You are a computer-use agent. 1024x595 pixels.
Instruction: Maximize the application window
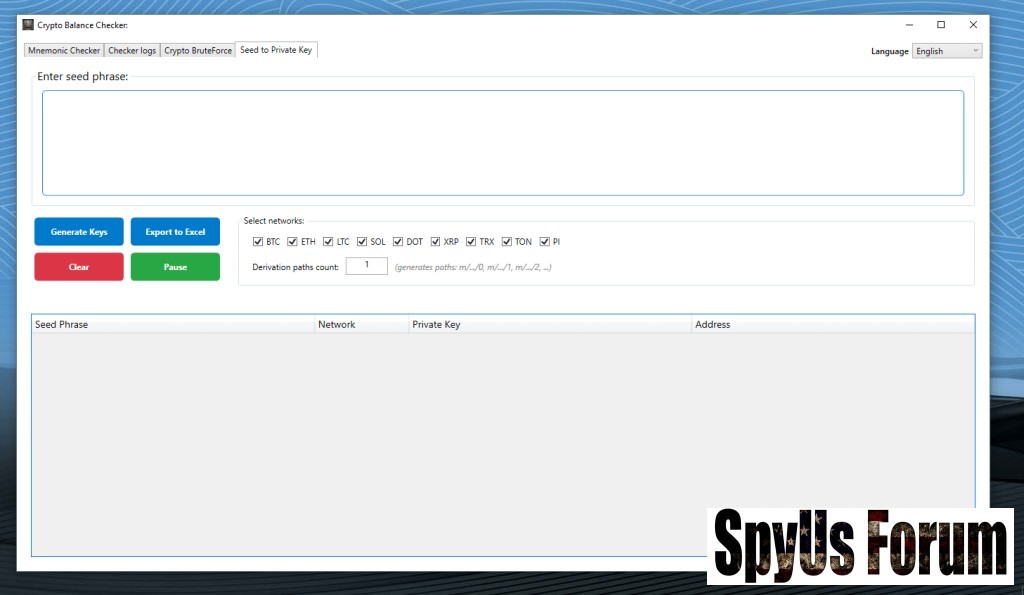[x=940, y=25]
